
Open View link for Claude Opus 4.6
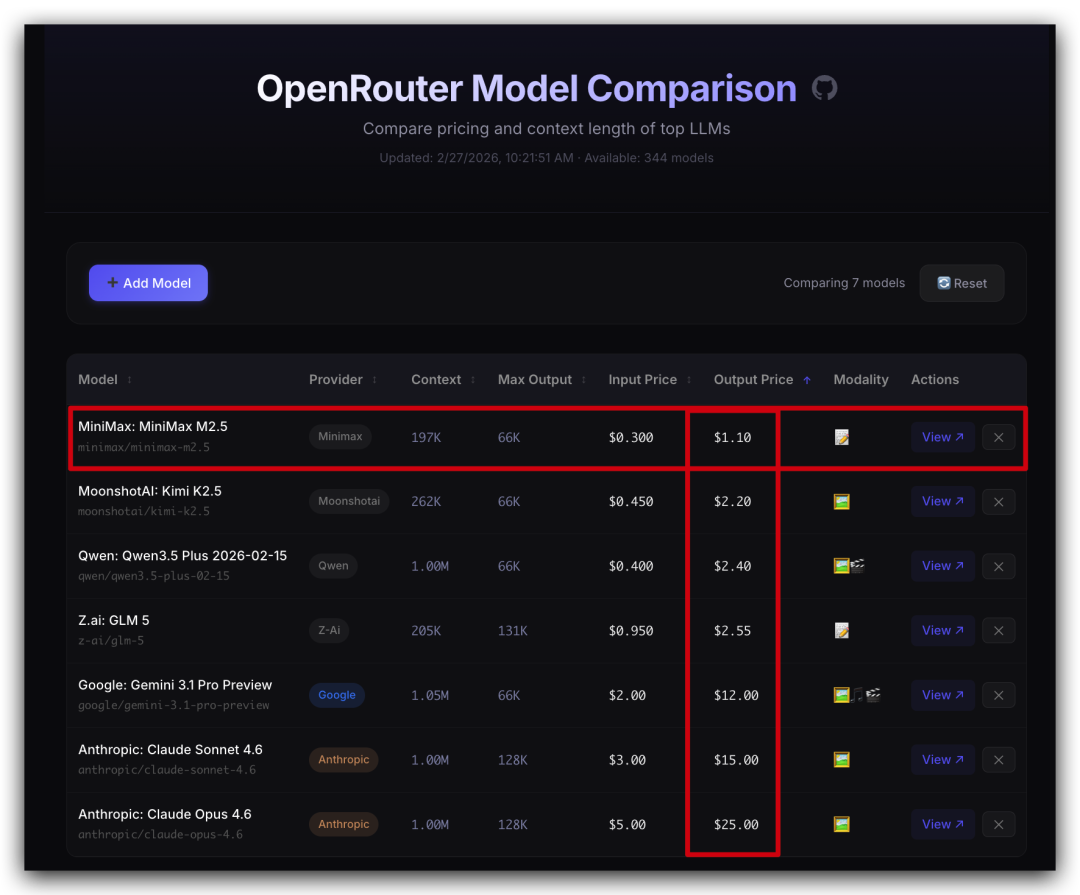[942, 825]
